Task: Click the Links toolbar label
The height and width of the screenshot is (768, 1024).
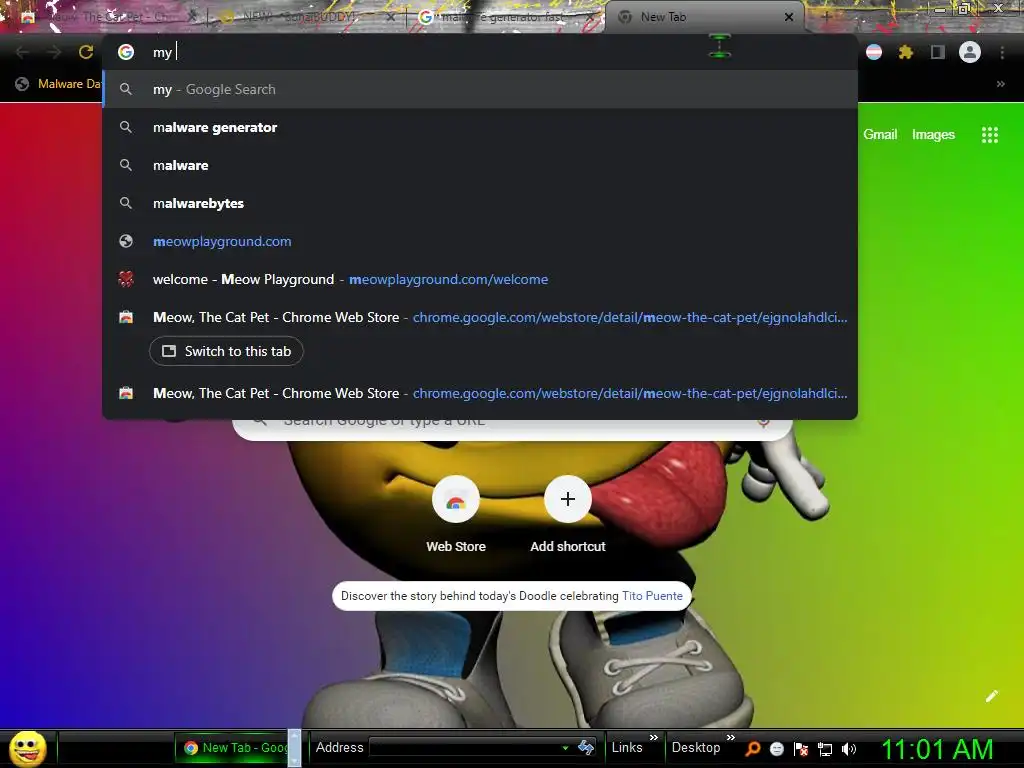Action: [x=627, y=747]
